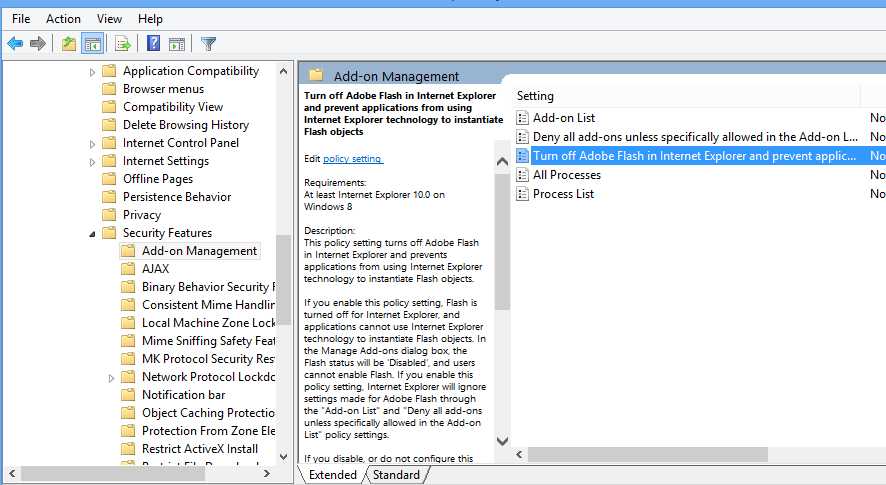This screenshot has height=485, width=886.
Task: Select the Add-on Management tree item
Action: click(199, 251)
